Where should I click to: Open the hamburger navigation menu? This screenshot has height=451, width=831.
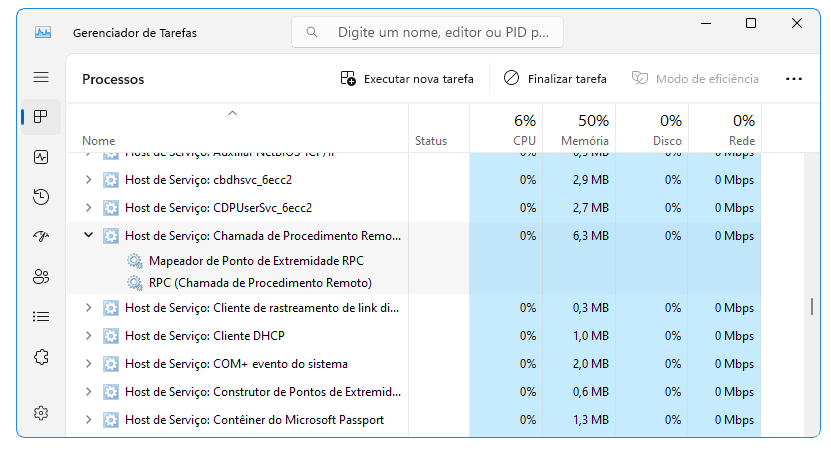click(41, 77)
